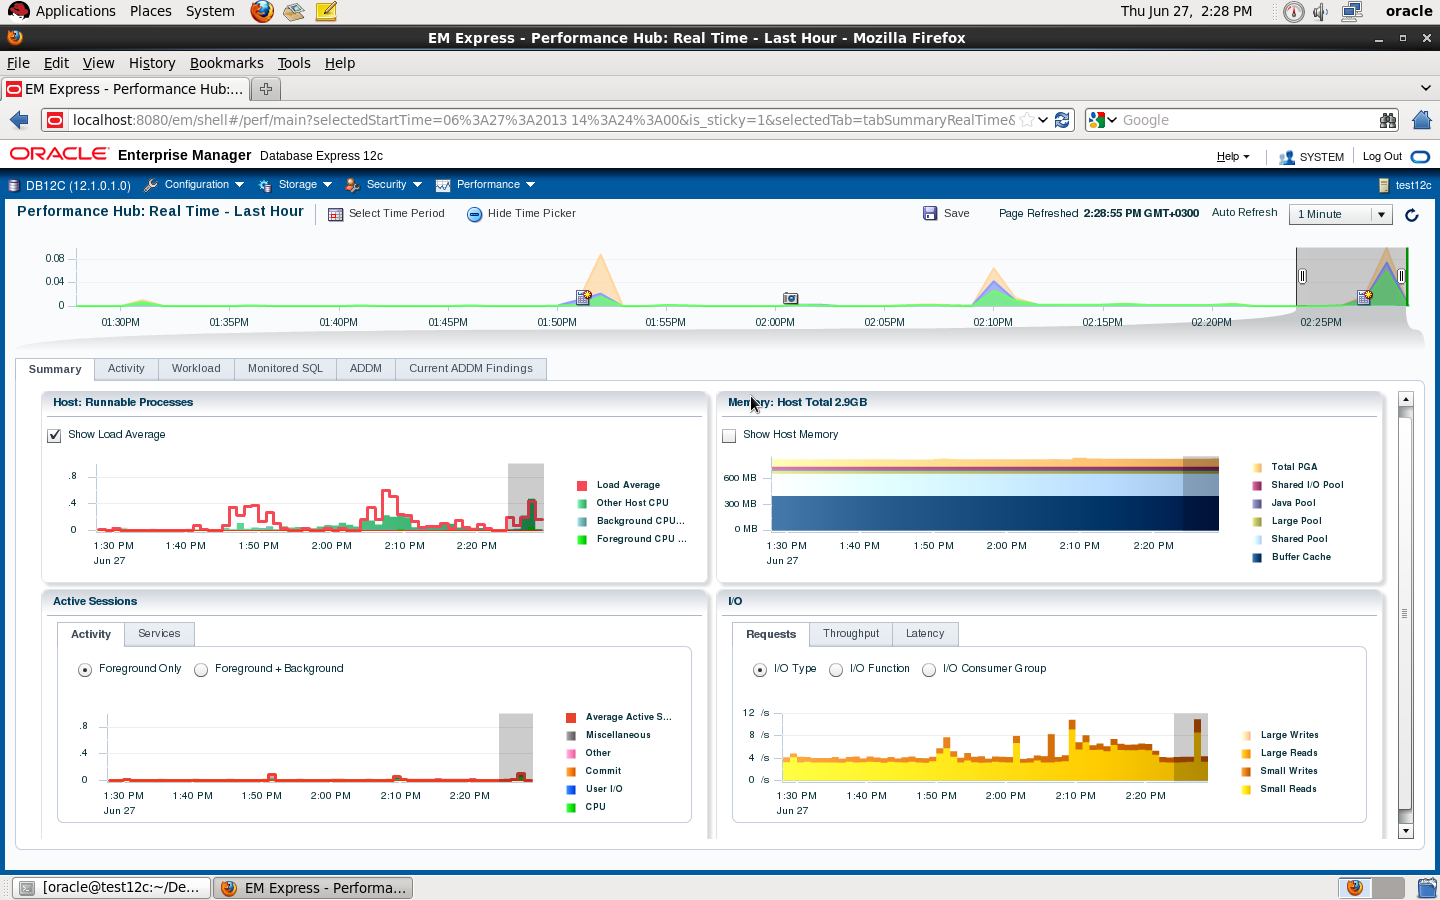The width and height of the screenshot is (1440, 900).
Task: Enable Show Host Memory checkbox
Action: click(729, 435)
